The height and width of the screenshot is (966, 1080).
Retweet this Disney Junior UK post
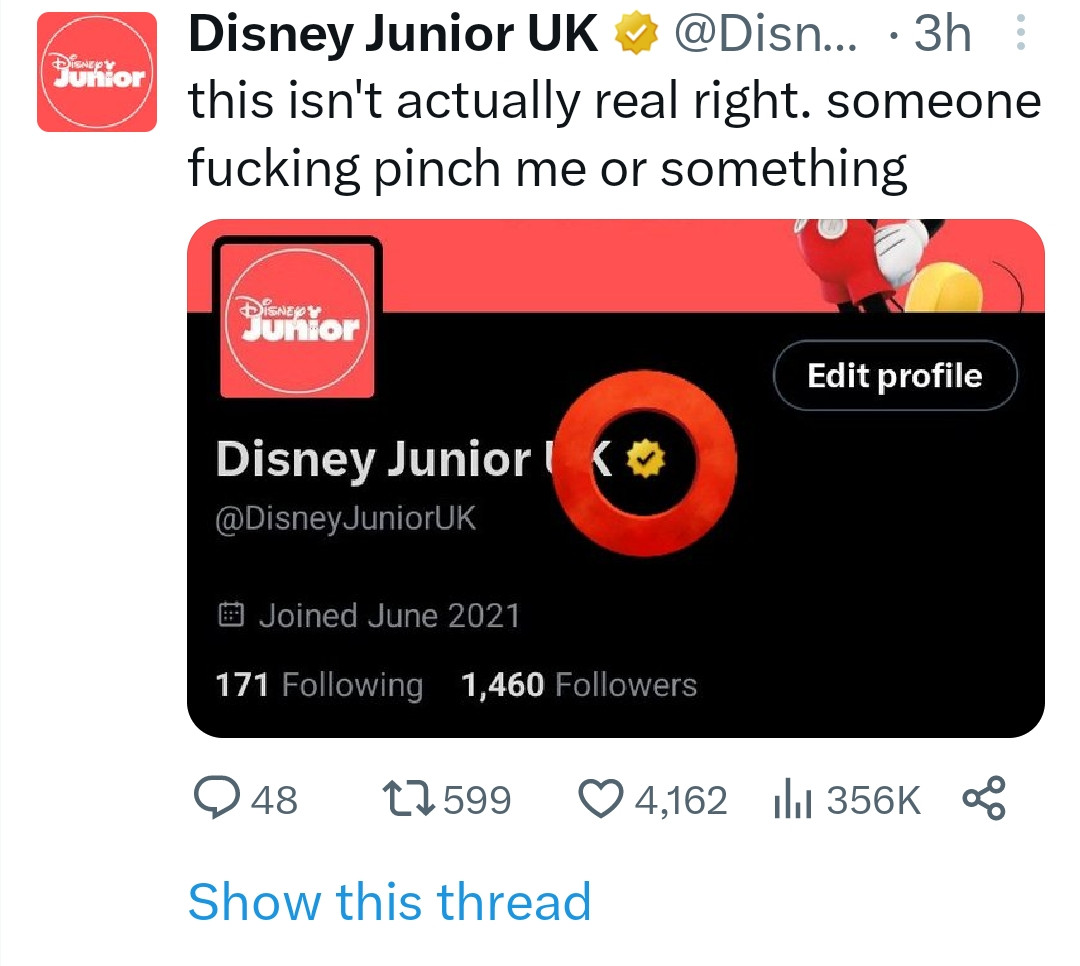click(407, 799)
